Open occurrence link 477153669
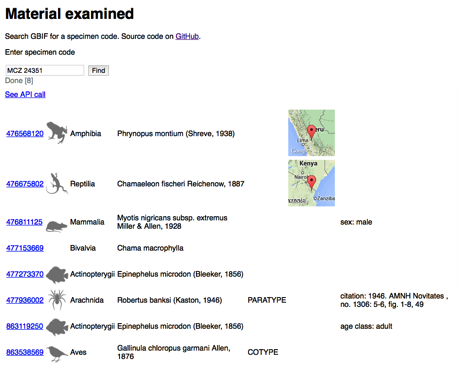This screenshot has height=376, width=460. [25, 248]
